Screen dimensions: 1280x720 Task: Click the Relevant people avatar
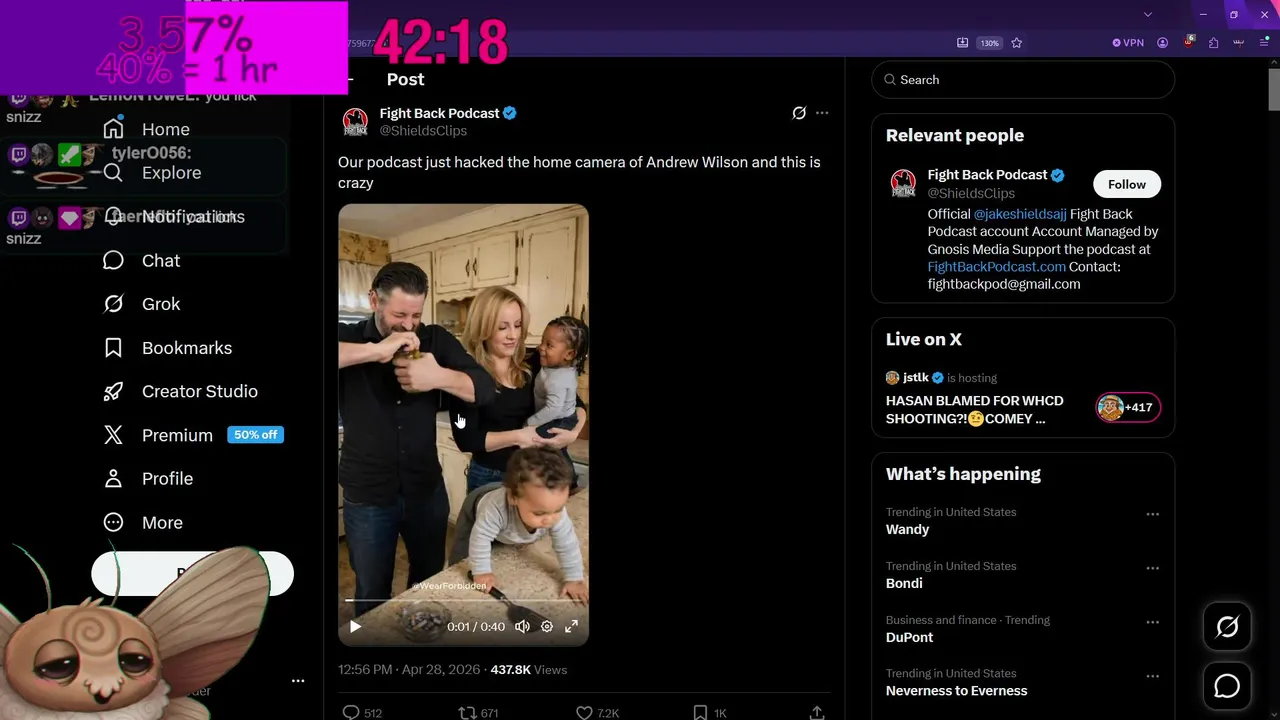click(903, 183)
